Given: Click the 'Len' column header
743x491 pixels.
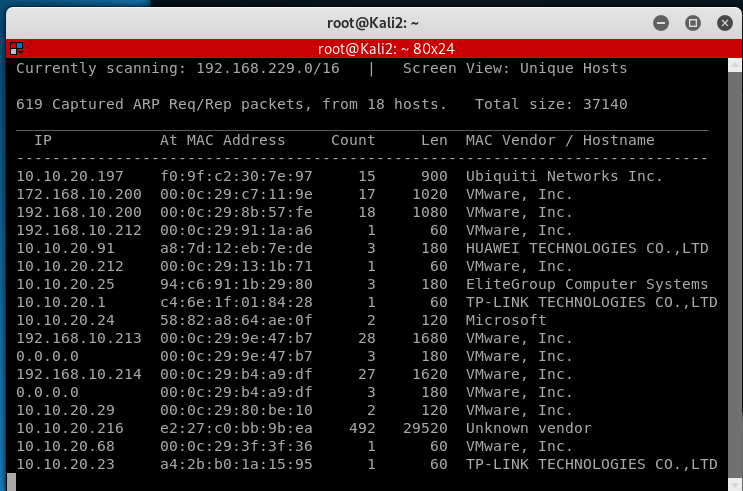Looking at the screenshot, I should point(434,140).
